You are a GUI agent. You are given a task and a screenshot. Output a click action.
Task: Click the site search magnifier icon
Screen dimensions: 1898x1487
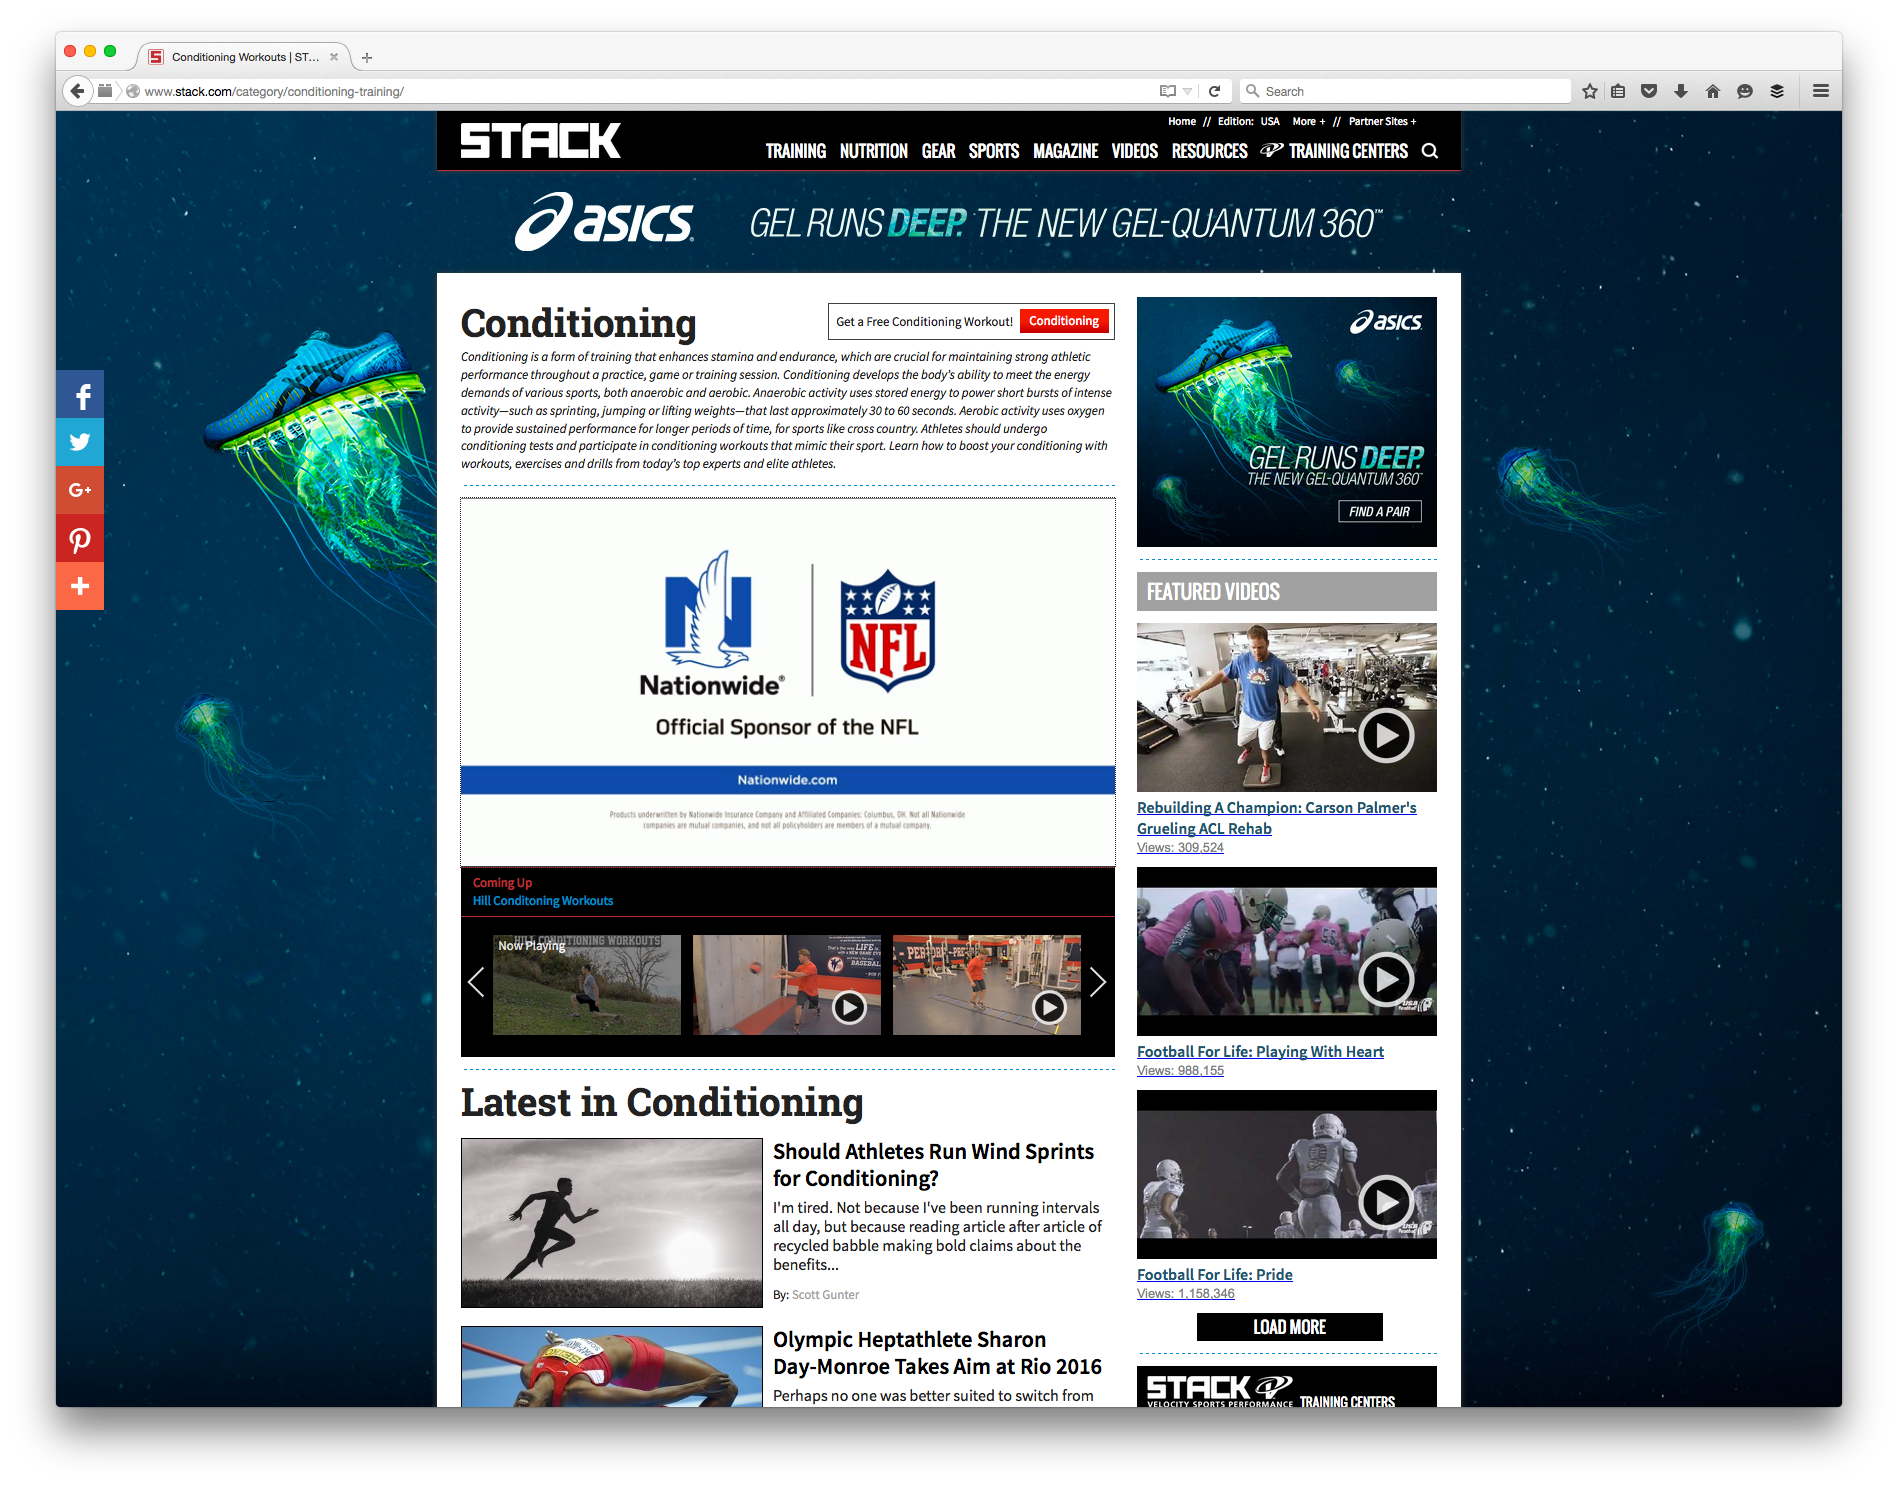pyautogui.click(x=1430, y=151)
